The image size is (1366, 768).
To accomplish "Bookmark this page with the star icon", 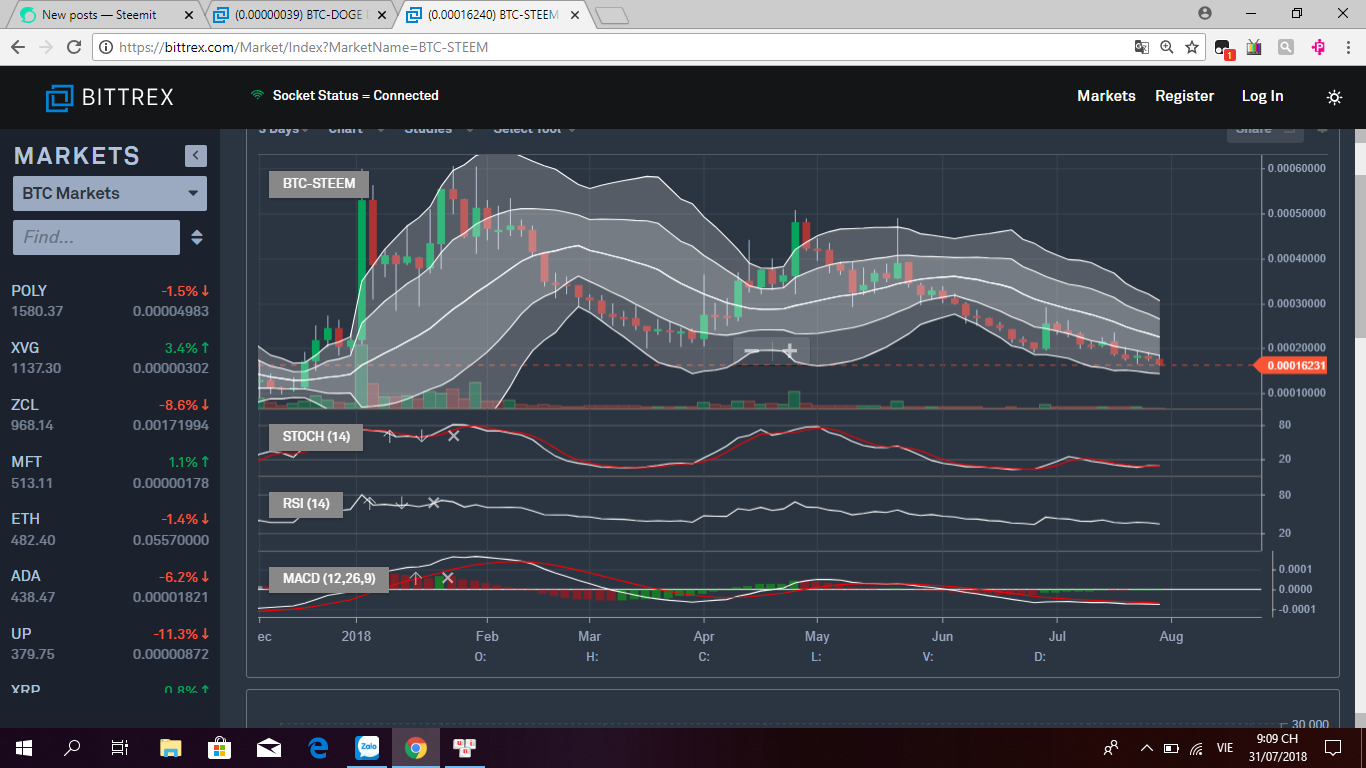I will click(1192, 47).
